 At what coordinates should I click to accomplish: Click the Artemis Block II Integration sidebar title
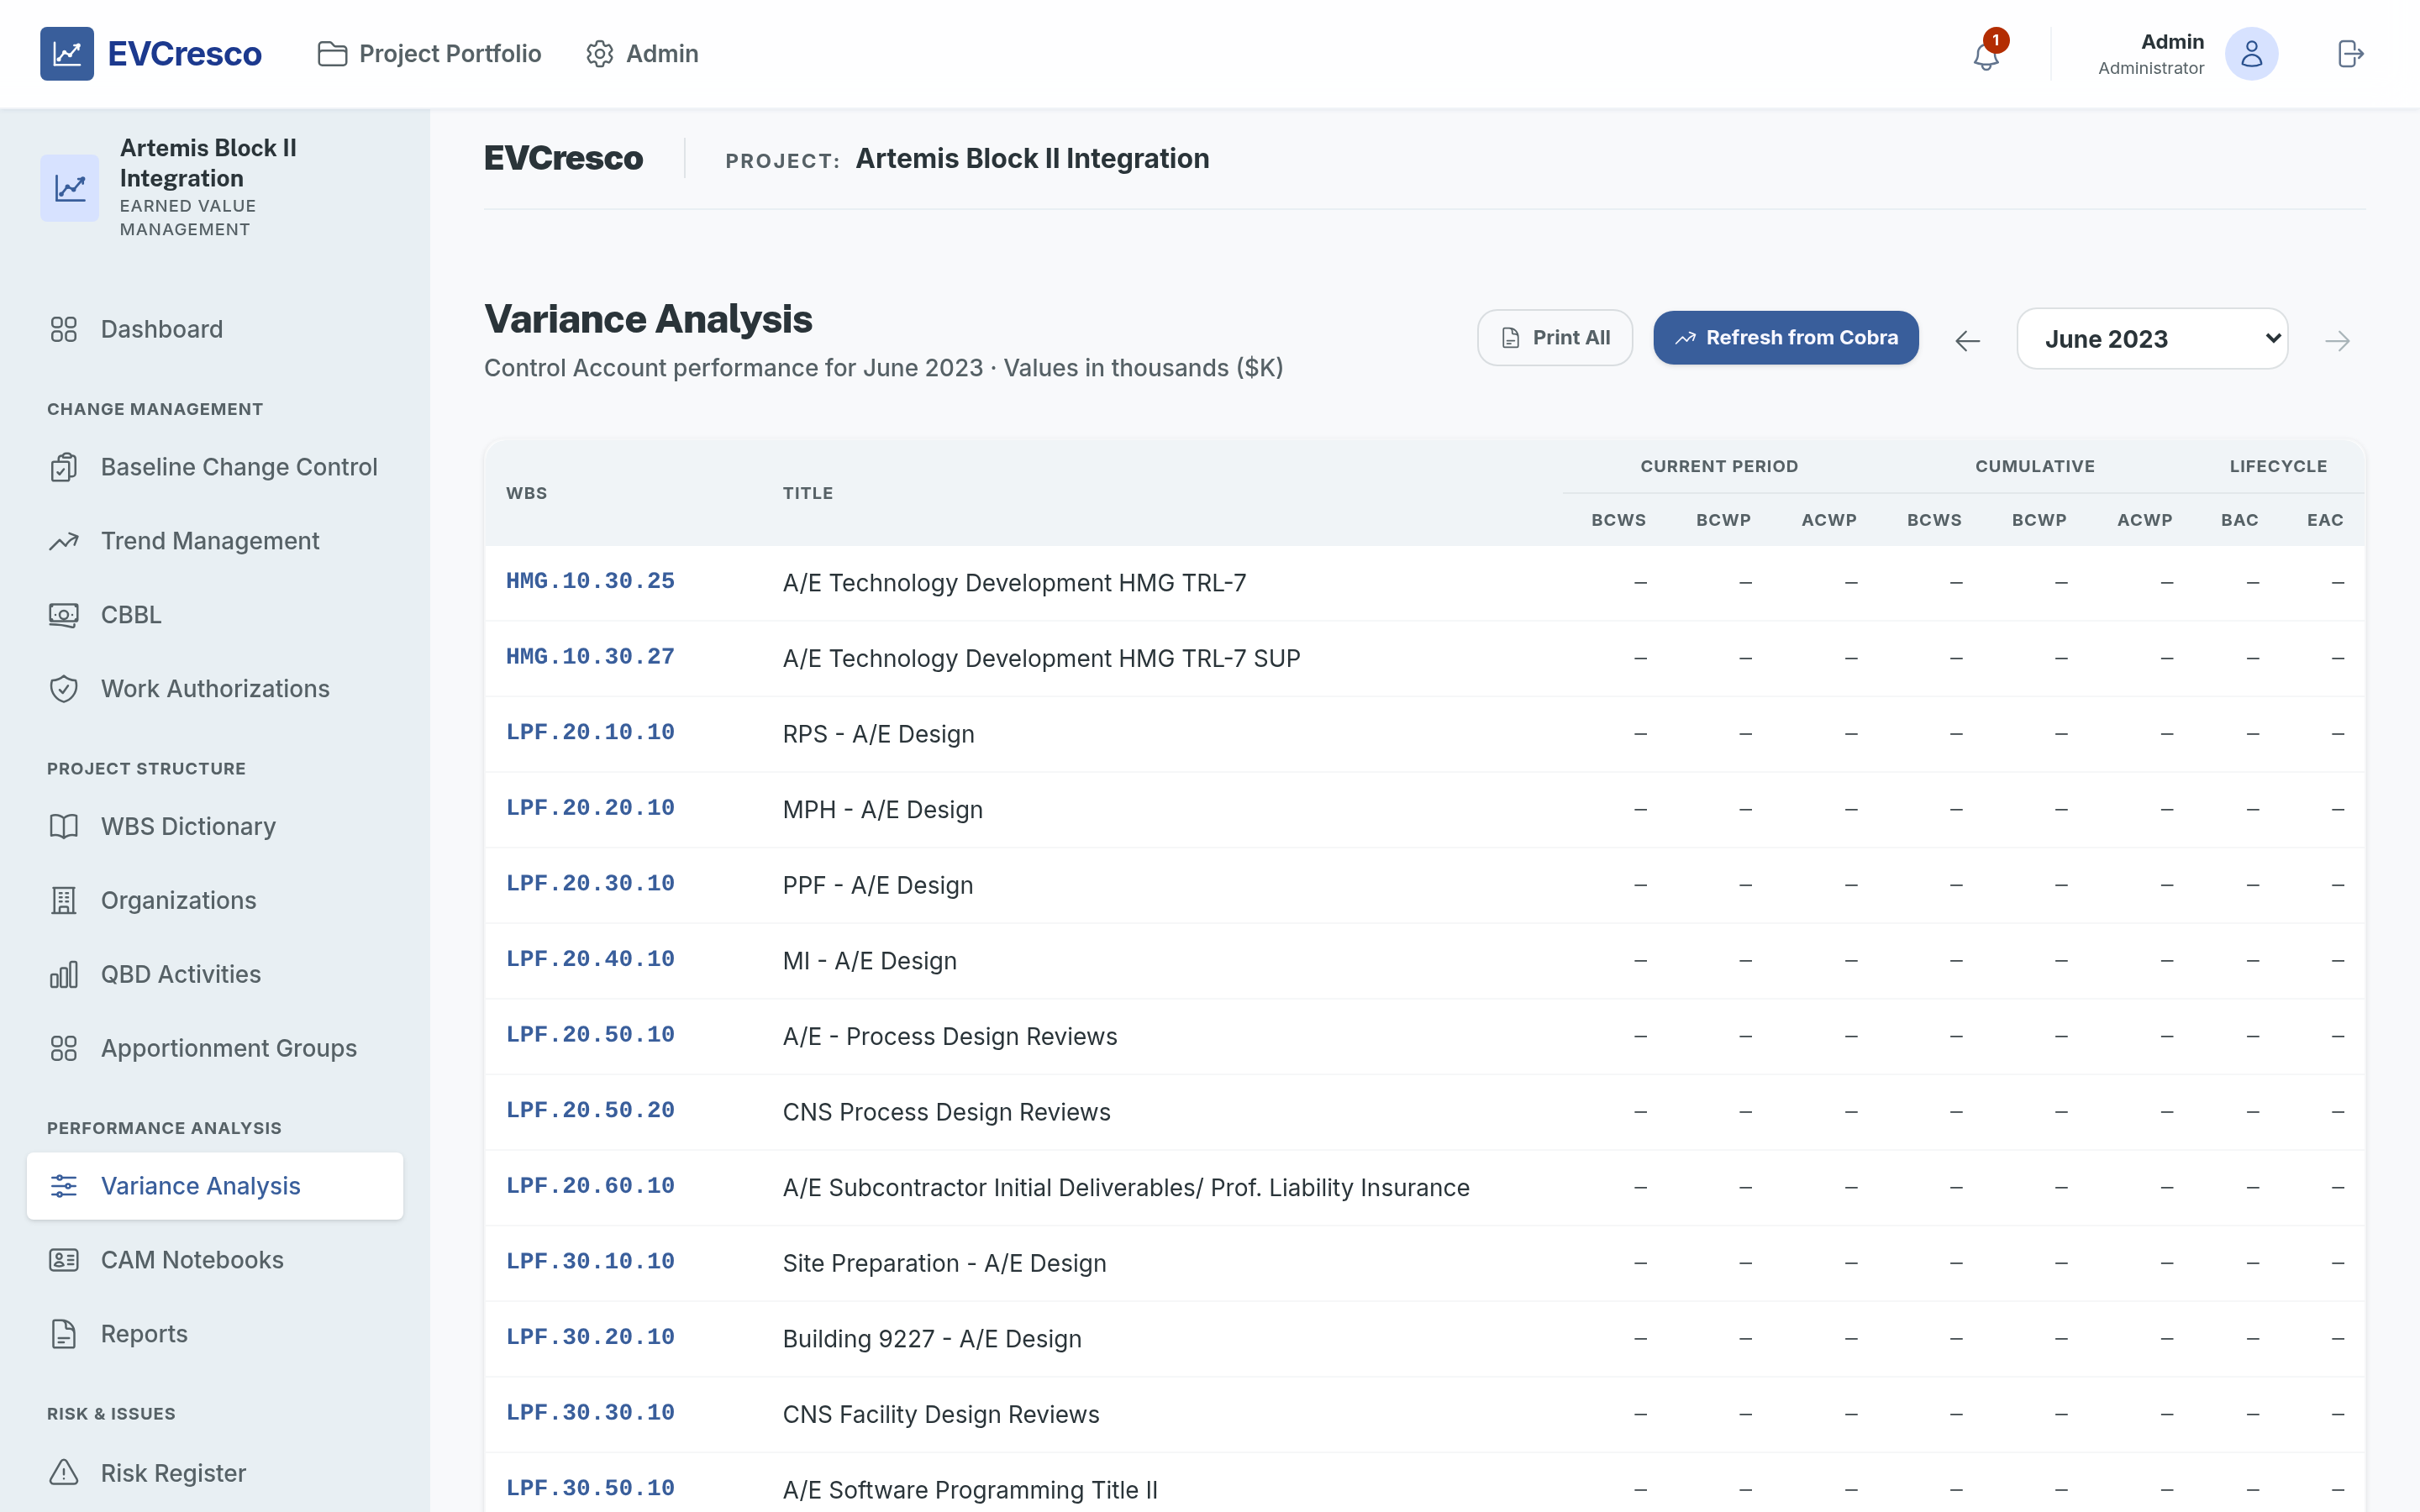click(x=208, y=163)
